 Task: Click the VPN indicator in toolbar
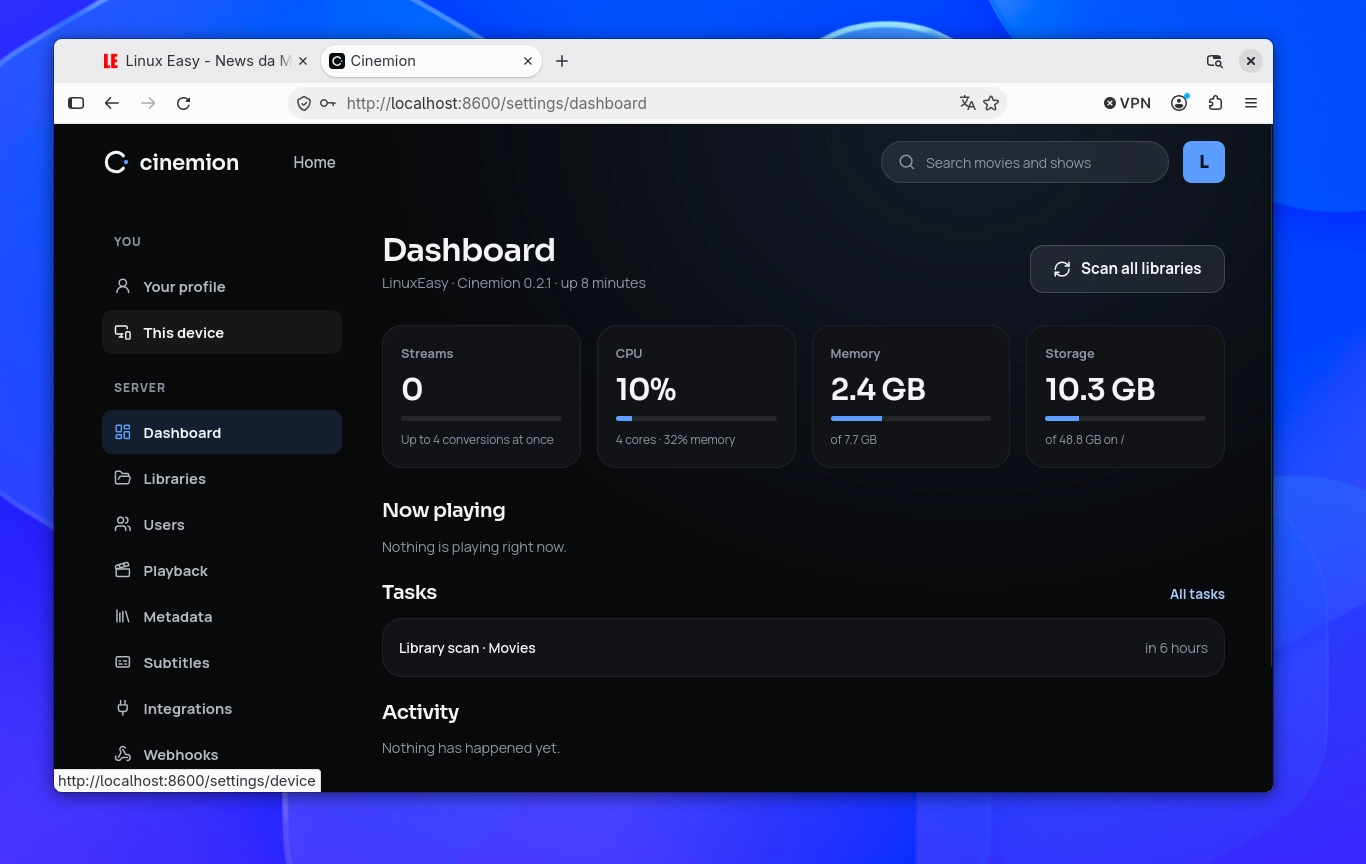pyautogui.click(x=1127, y=103)
